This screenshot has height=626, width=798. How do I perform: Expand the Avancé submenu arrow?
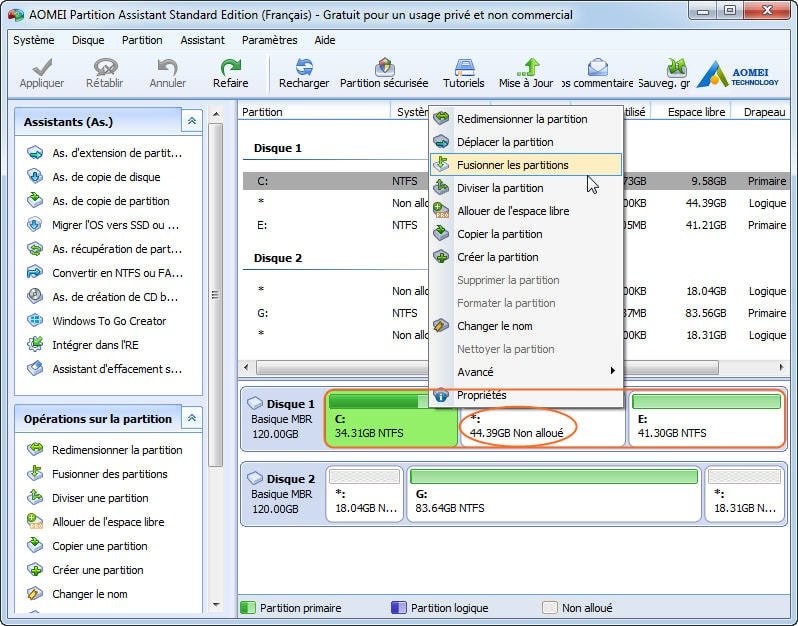pyautogui.click(x=612, y=371)
